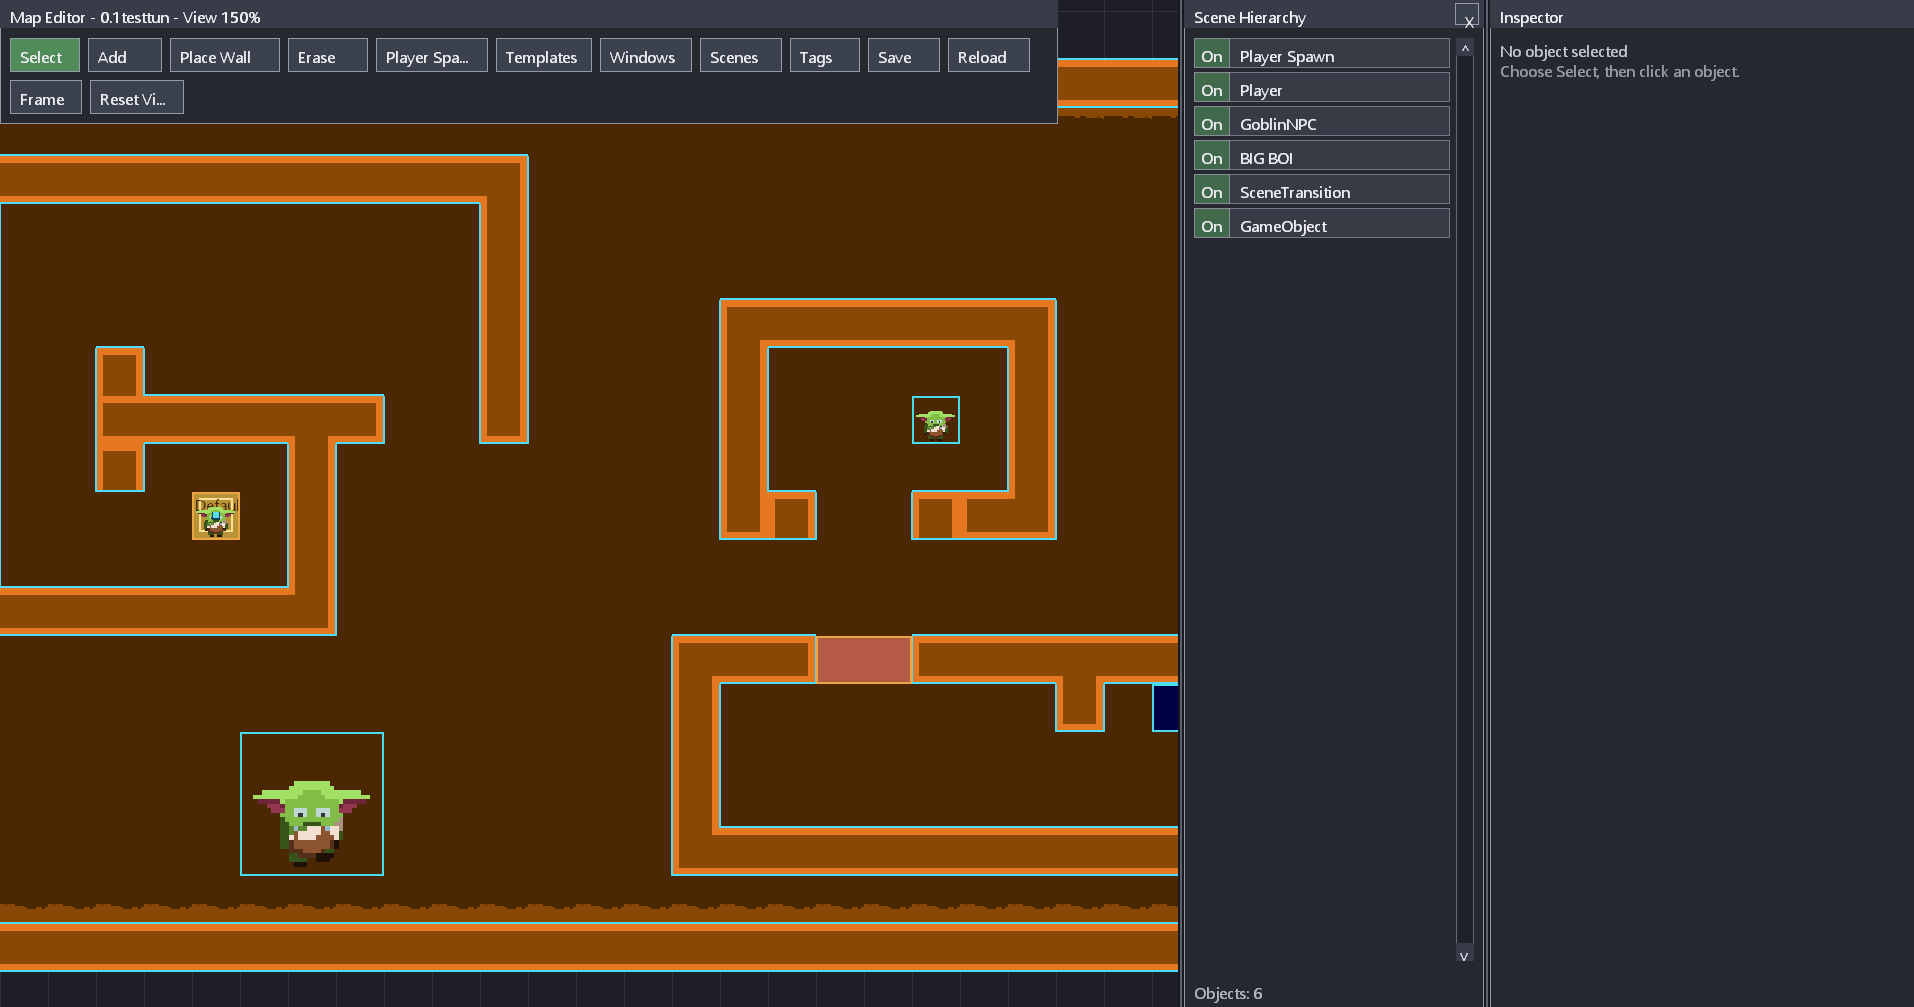Toggle On switch for GameObject
The width and height of the screenshot is (1914, 1007).
[1212, 225]
